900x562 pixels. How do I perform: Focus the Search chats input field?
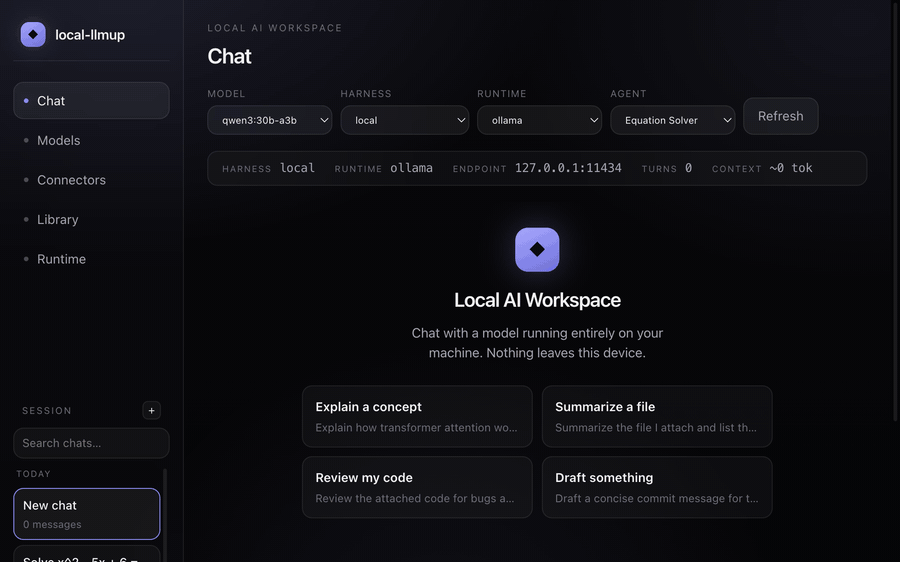(91, 443)
